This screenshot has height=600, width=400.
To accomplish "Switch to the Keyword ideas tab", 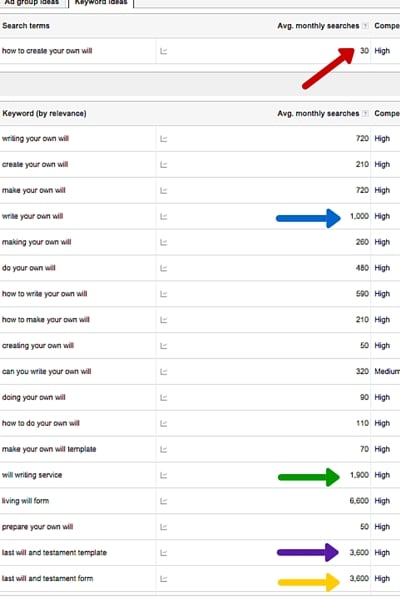I will (101, 3).
